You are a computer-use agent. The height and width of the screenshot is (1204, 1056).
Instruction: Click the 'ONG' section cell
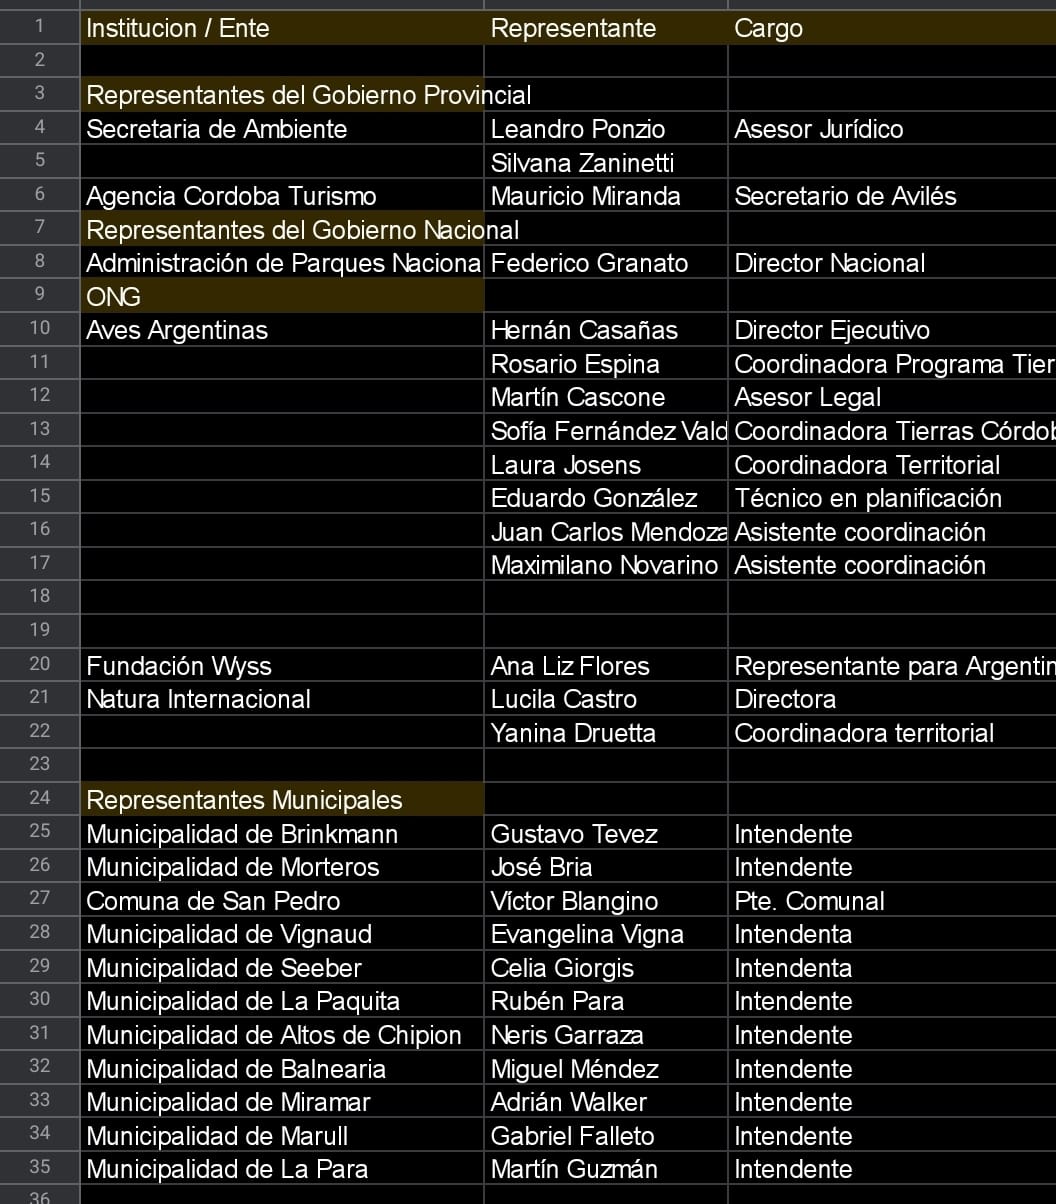click(x=282, y=297)
